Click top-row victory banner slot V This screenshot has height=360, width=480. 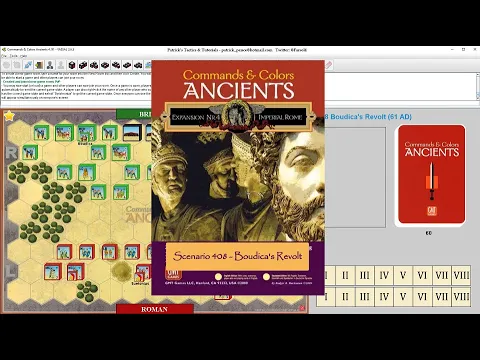pyautogui.click(x=403, y=275)
